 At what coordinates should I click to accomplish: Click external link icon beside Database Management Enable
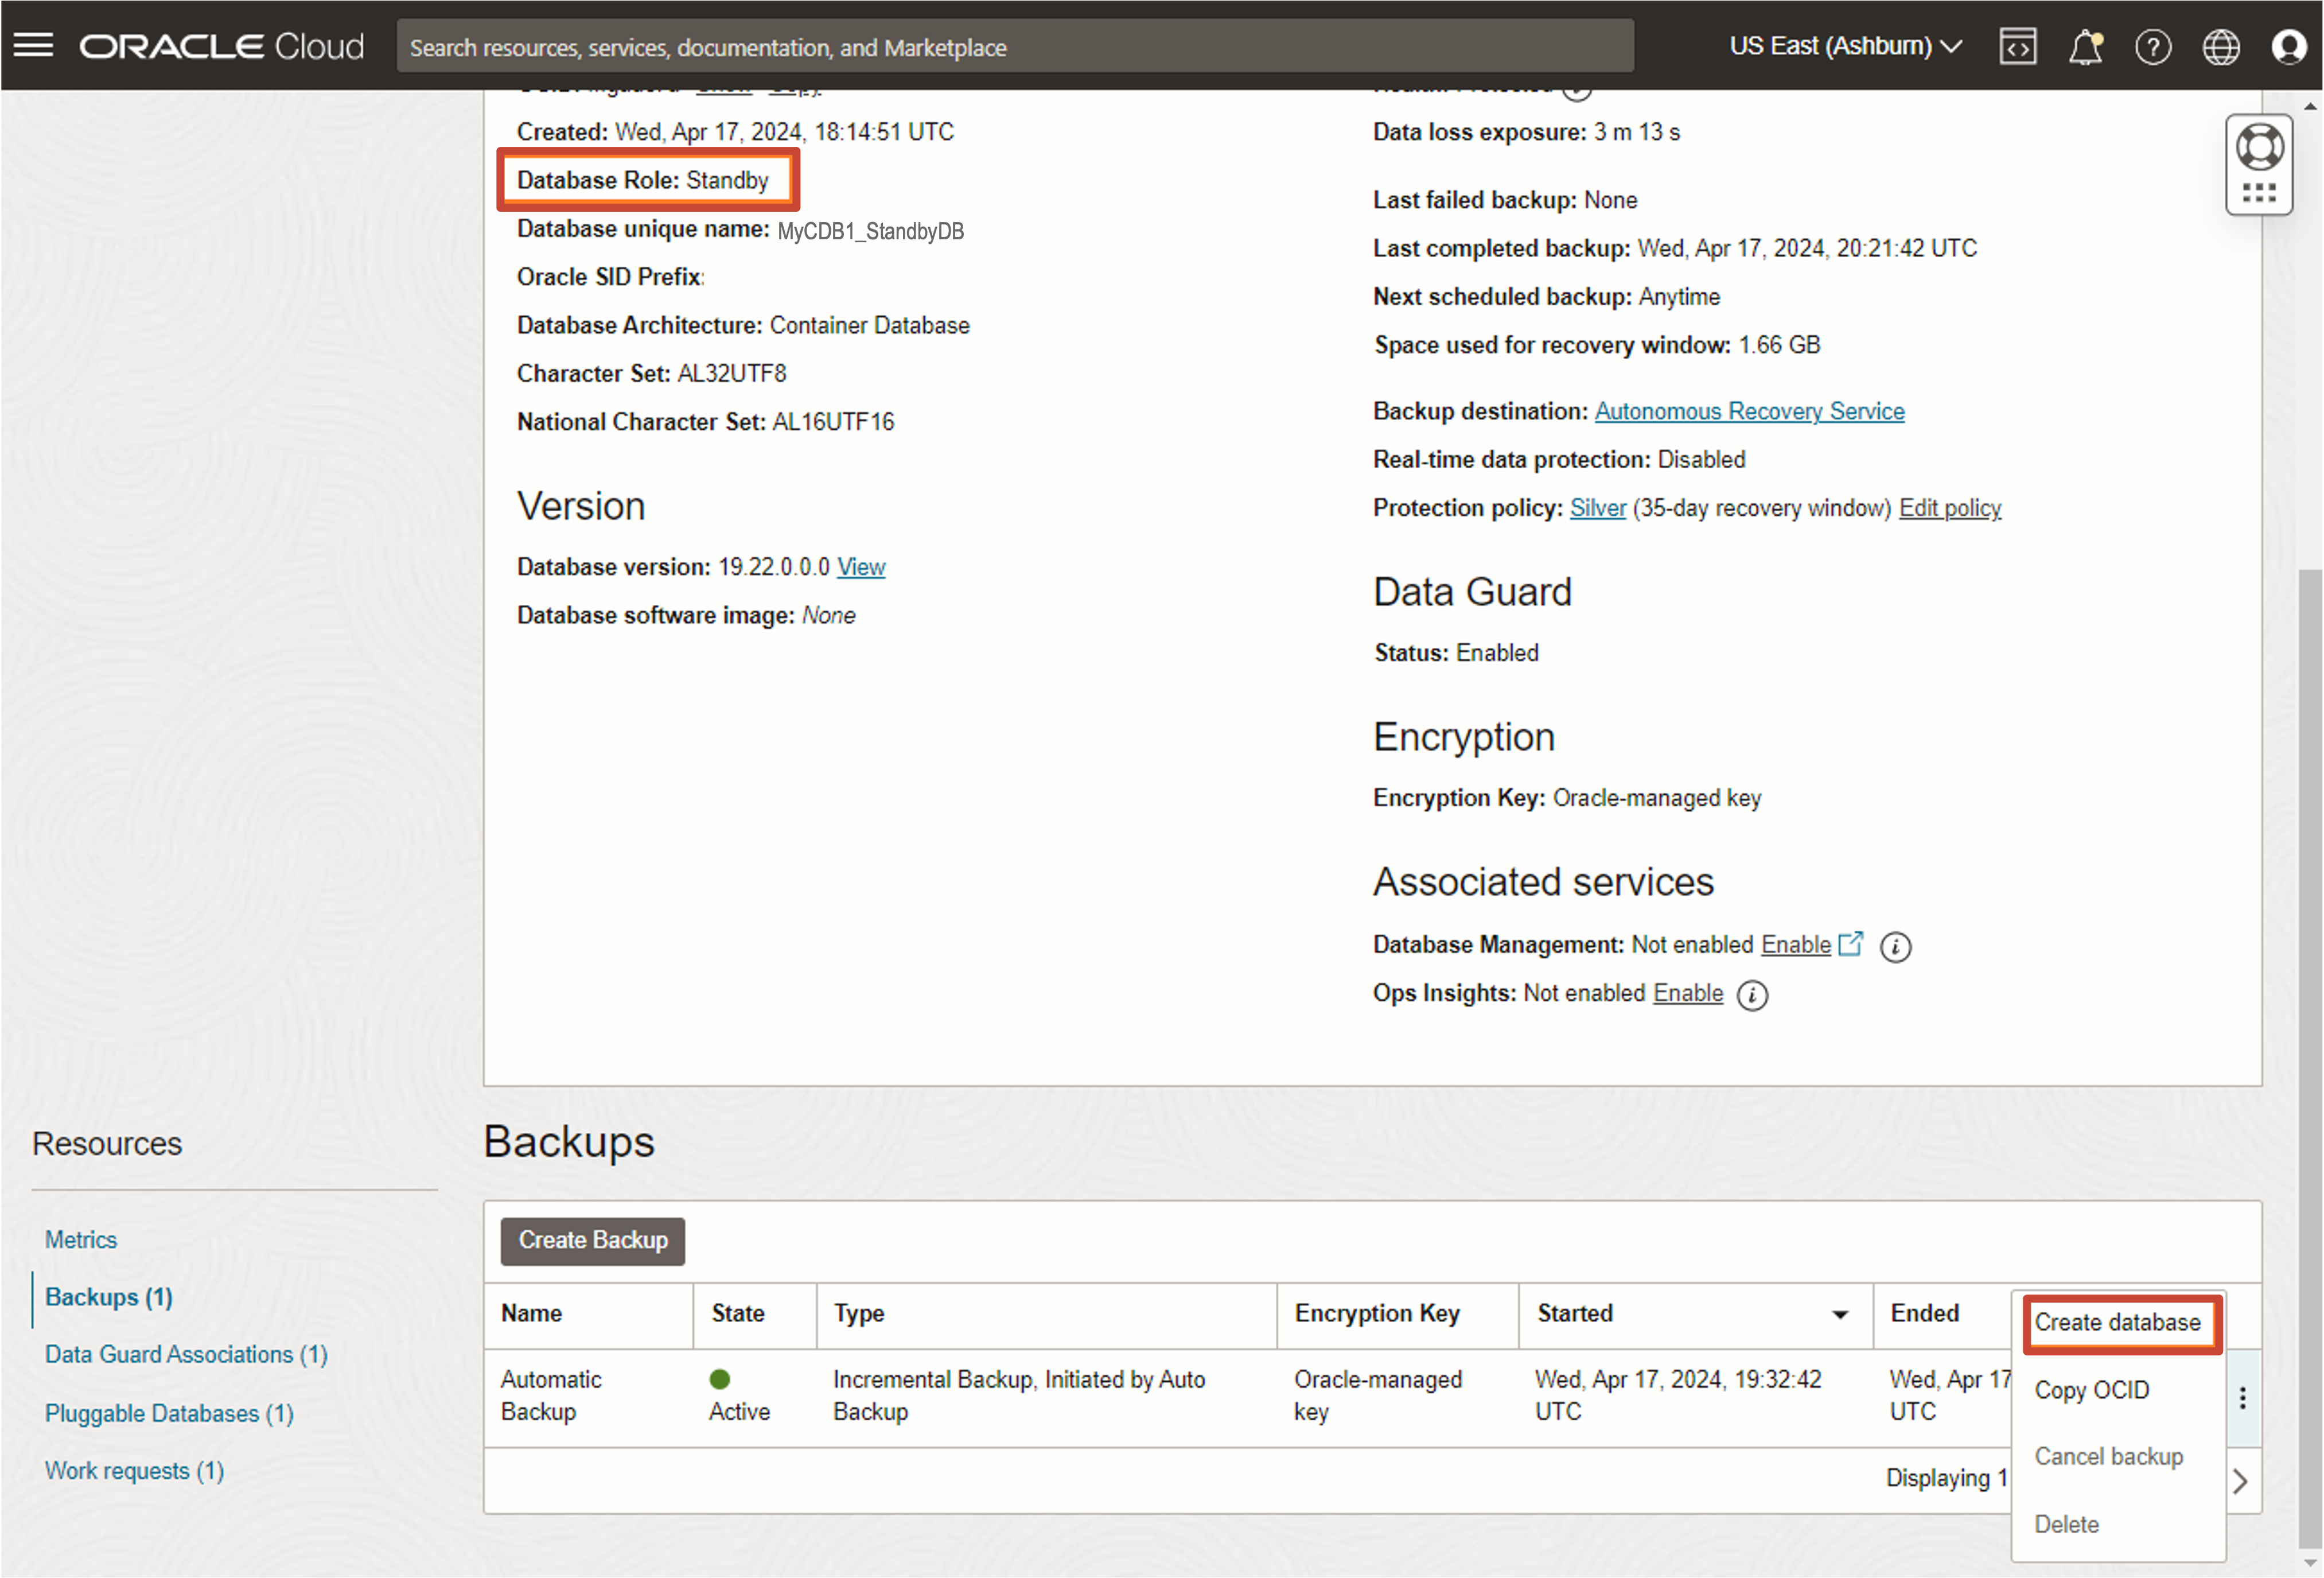(x=1851, y=943)
